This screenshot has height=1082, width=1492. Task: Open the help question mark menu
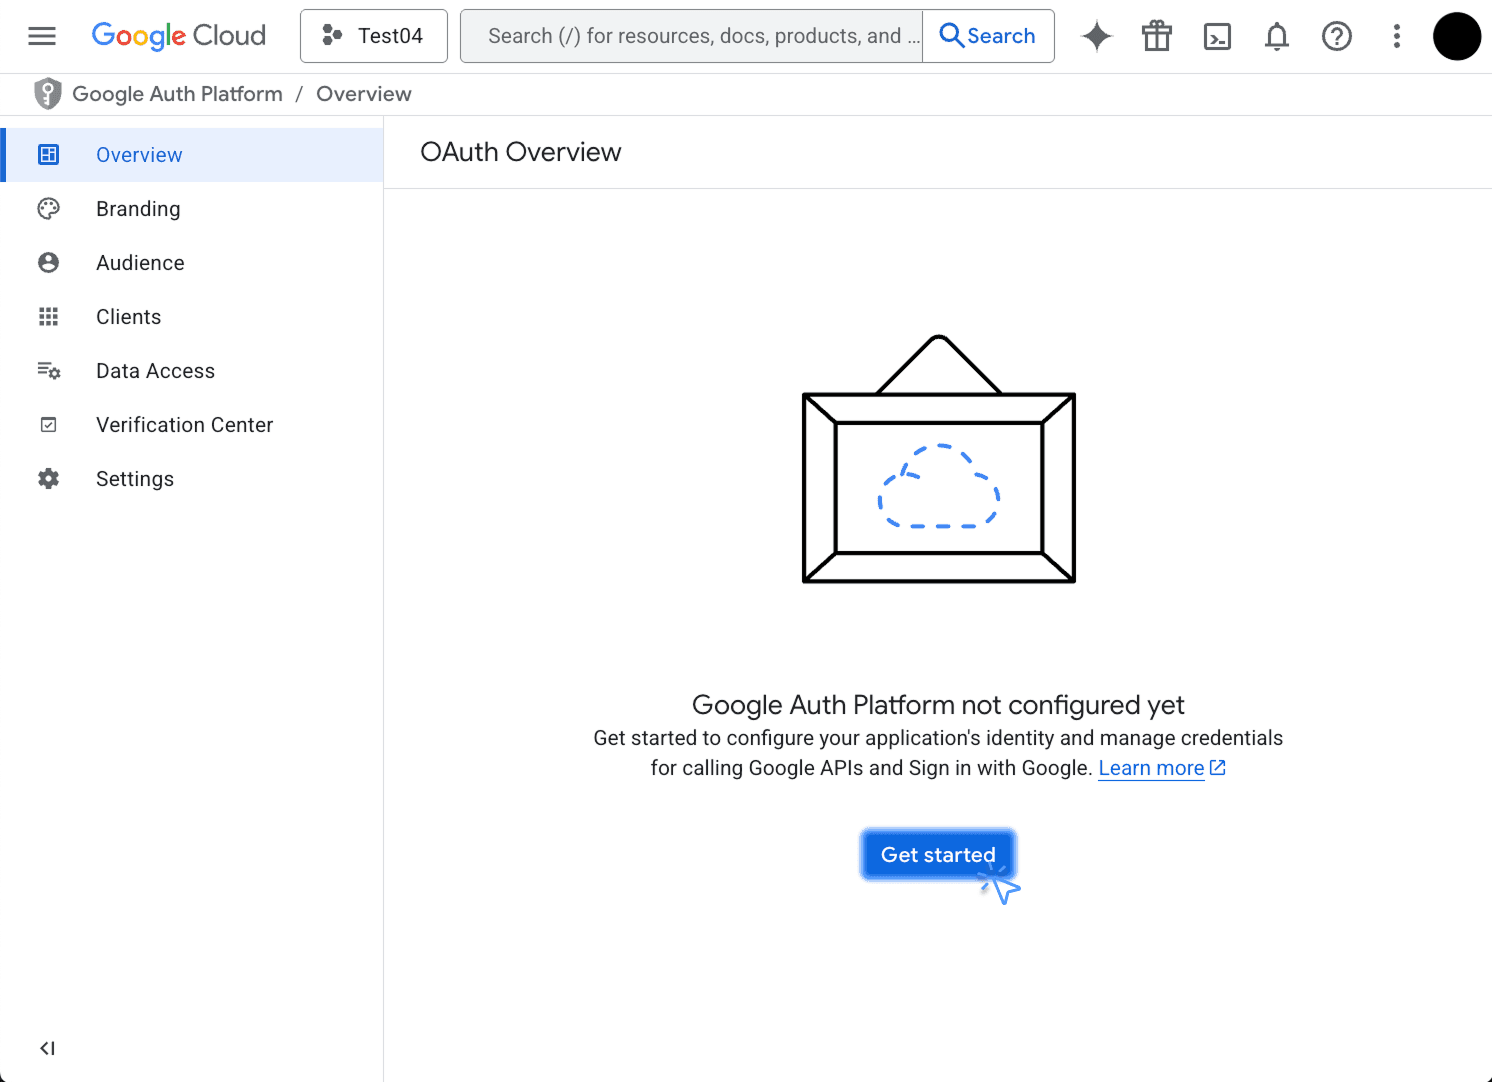coord(1337,36)
